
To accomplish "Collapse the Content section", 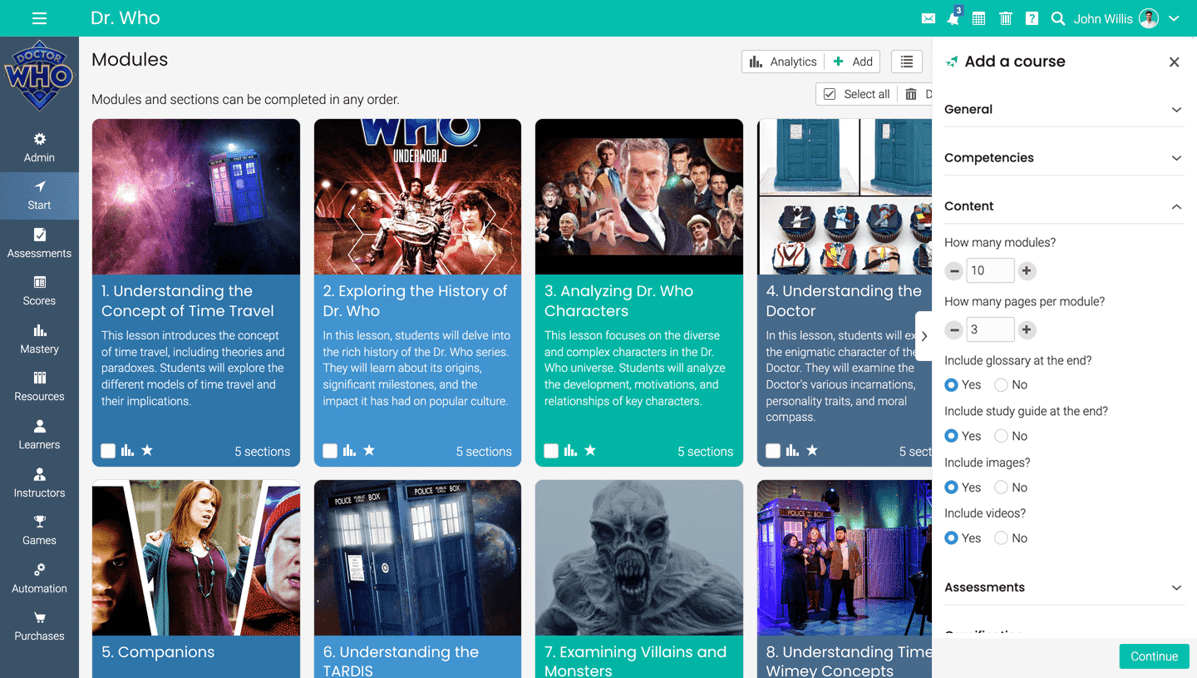I will click(x=1063, y=206).
